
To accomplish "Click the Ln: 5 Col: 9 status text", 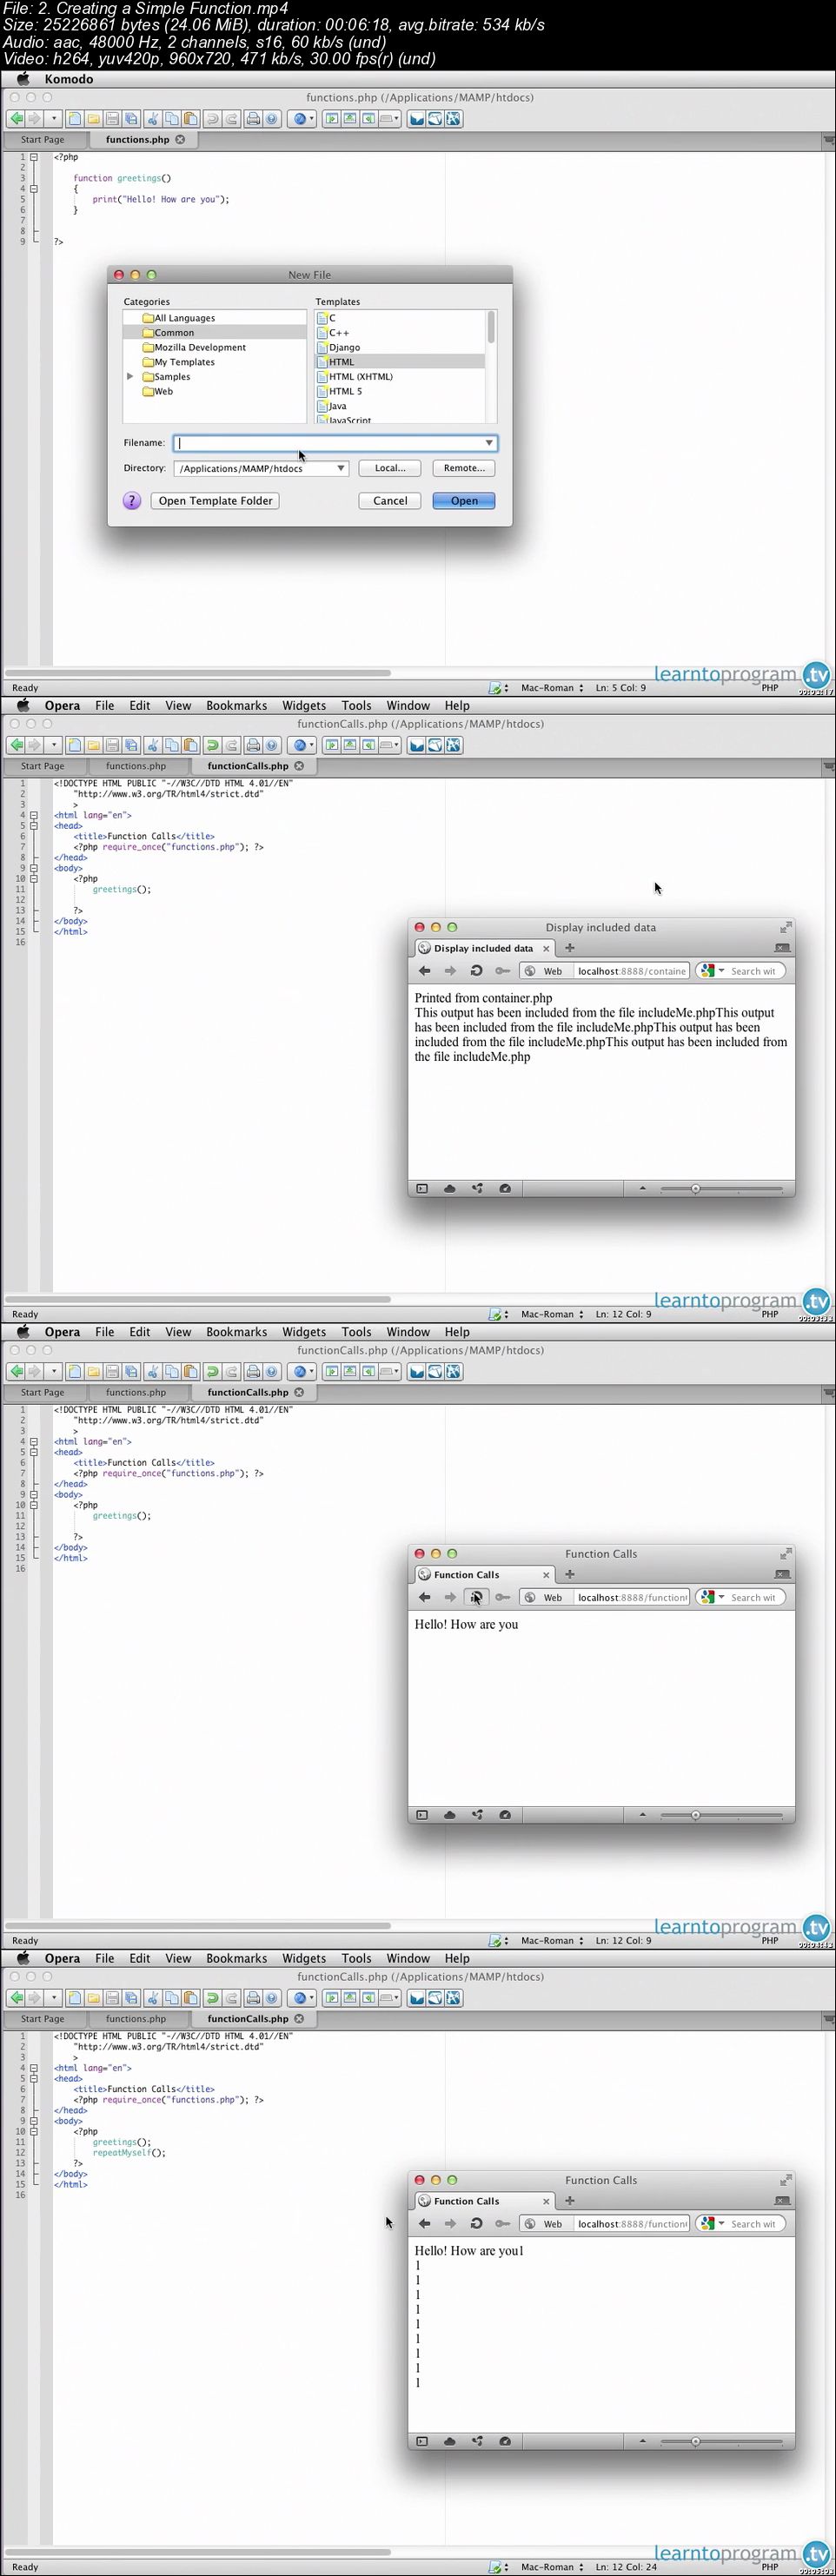I will [x=621, y=688].
